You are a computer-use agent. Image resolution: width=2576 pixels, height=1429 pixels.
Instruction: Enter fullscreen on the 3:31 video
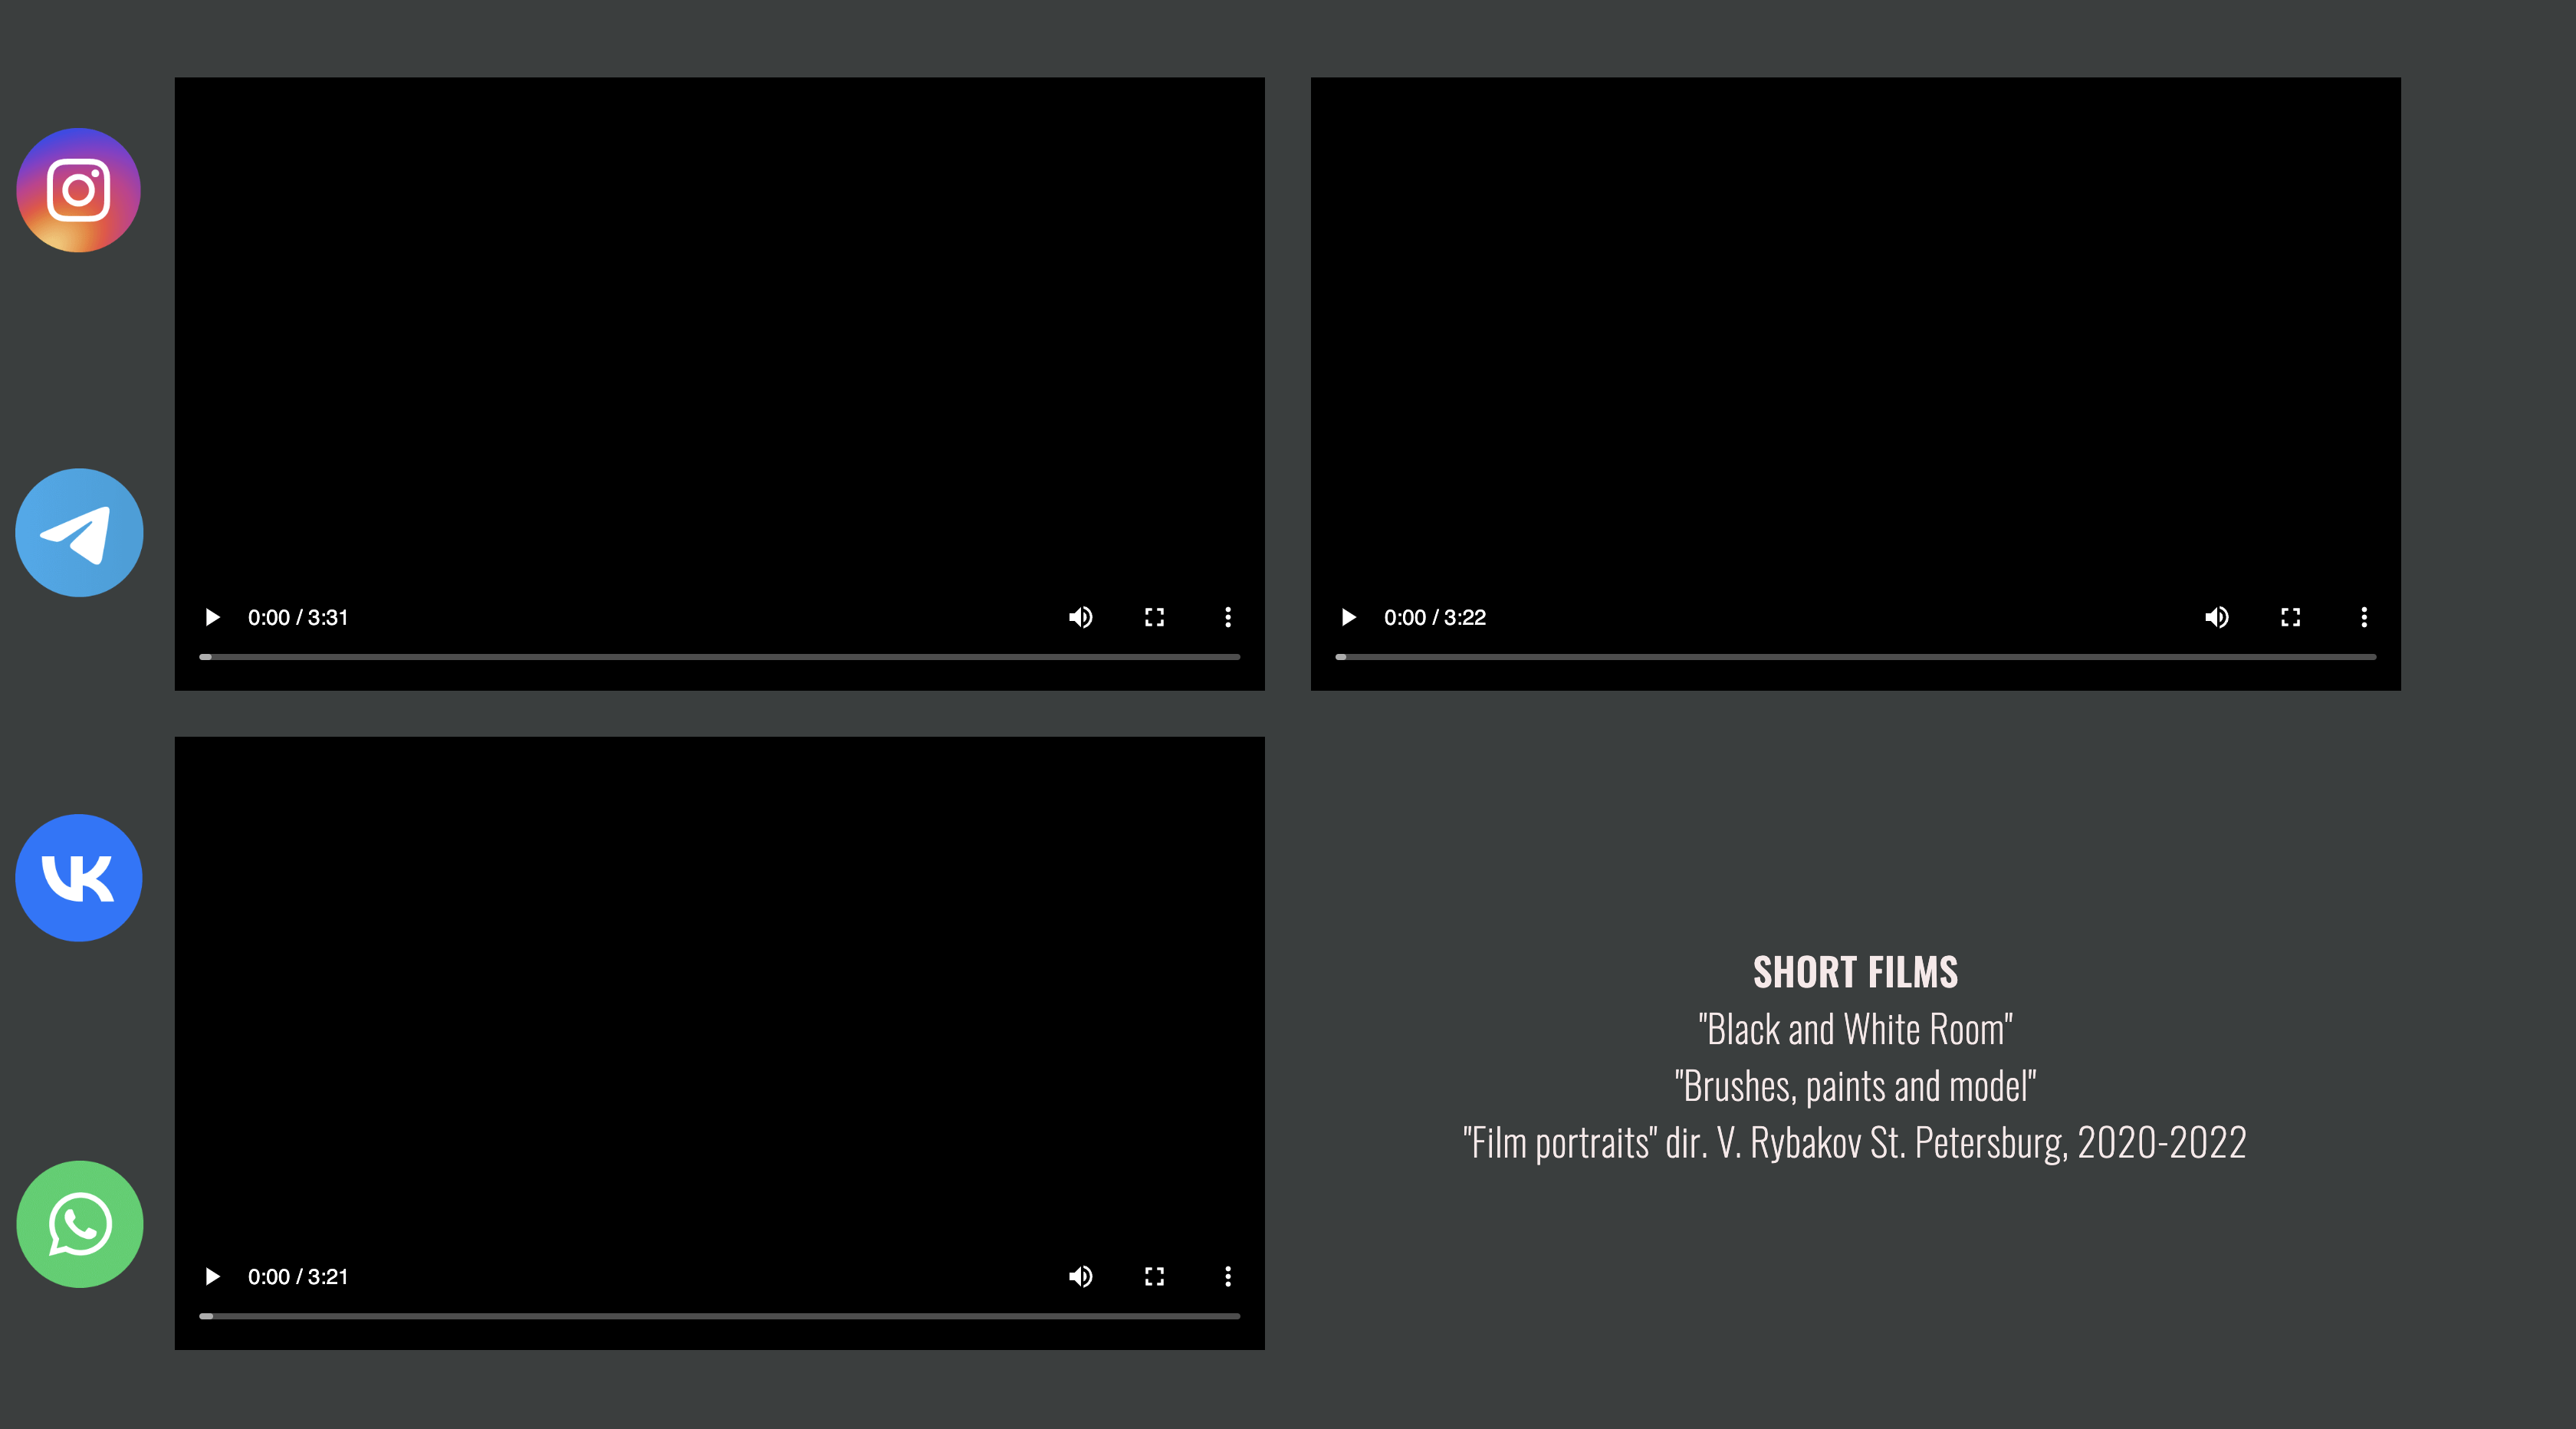tap(1154, 617)
